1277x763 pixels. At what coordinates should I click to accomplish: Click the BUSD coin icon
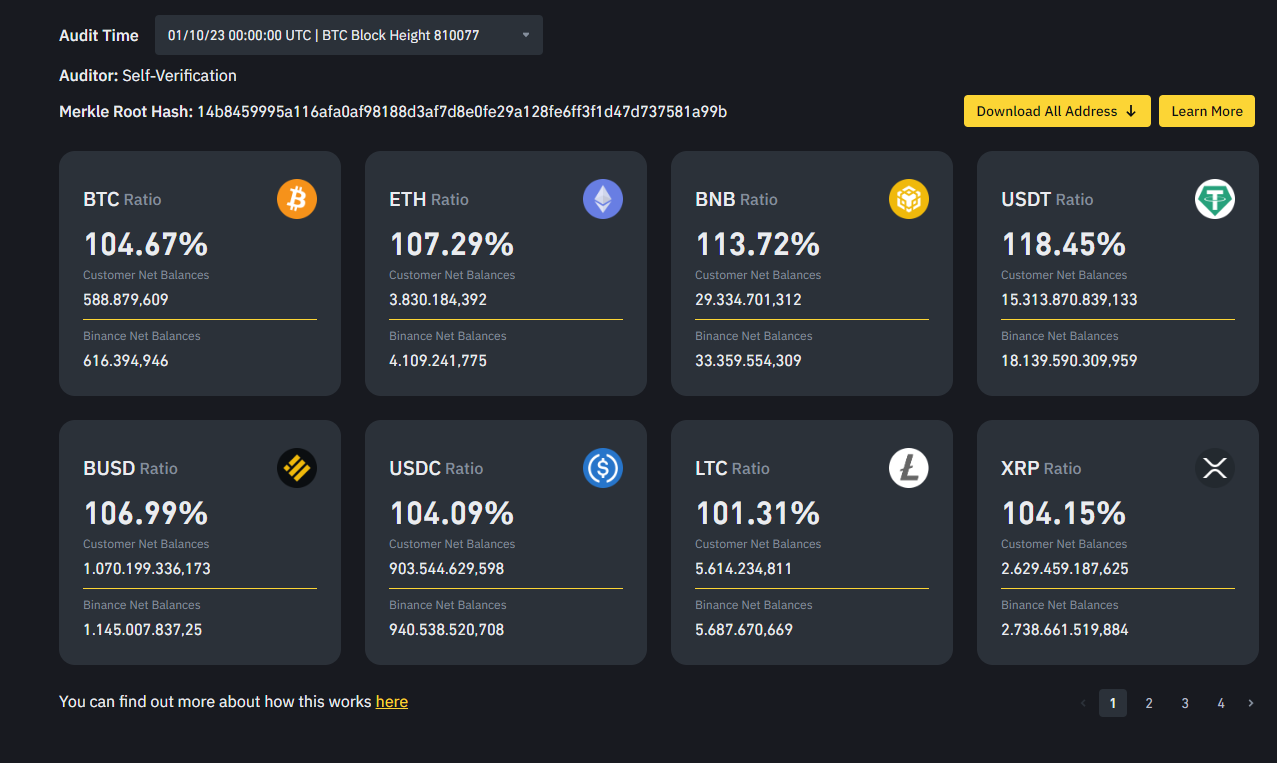point(296,468)
